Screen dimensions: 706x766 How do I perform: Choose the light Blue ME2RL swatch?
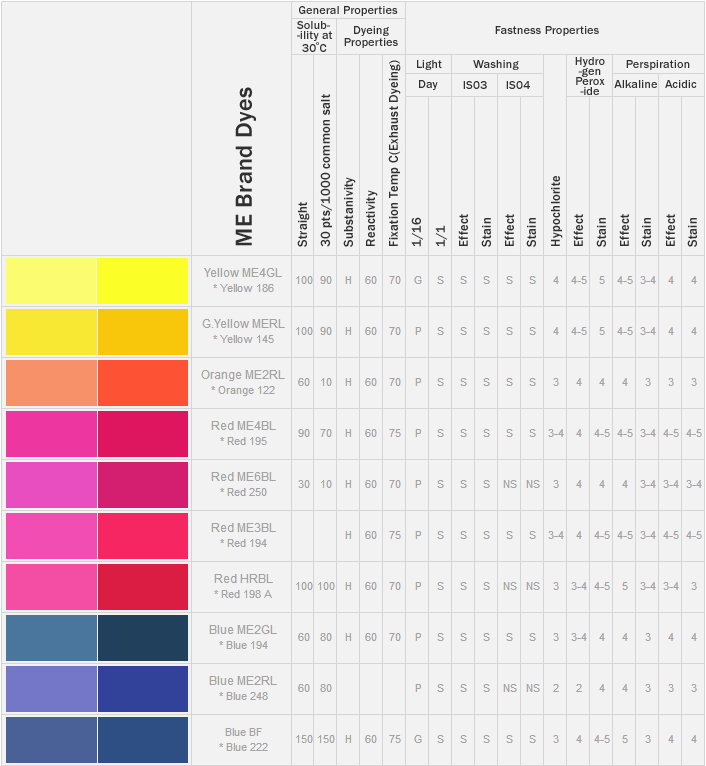pos(51,689)
